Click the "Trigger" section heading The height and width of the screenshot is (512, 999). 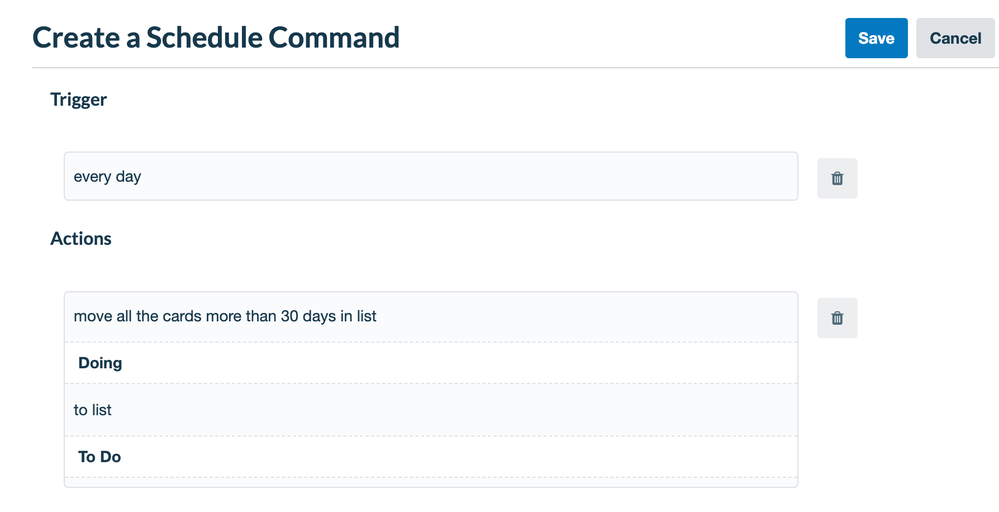click(x=78, y=100)
